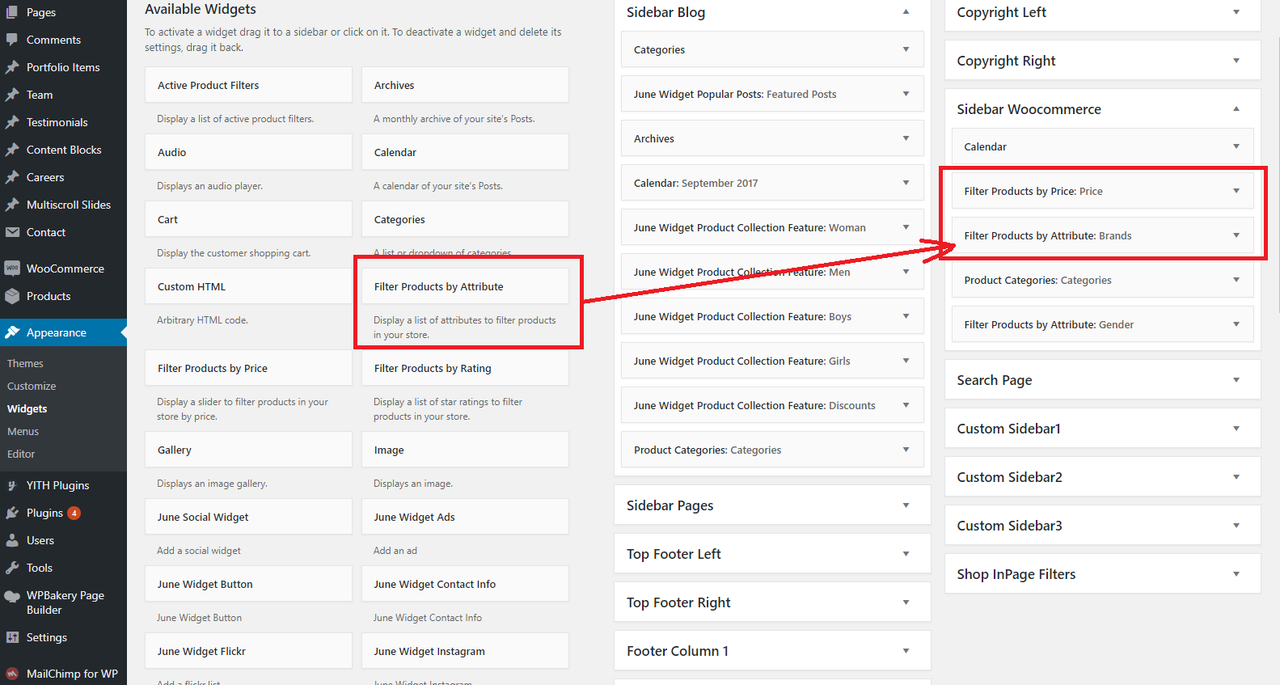Expand Calendar: September 2017 widget
The image size is (1280, 685).
[x=906, y=183]
